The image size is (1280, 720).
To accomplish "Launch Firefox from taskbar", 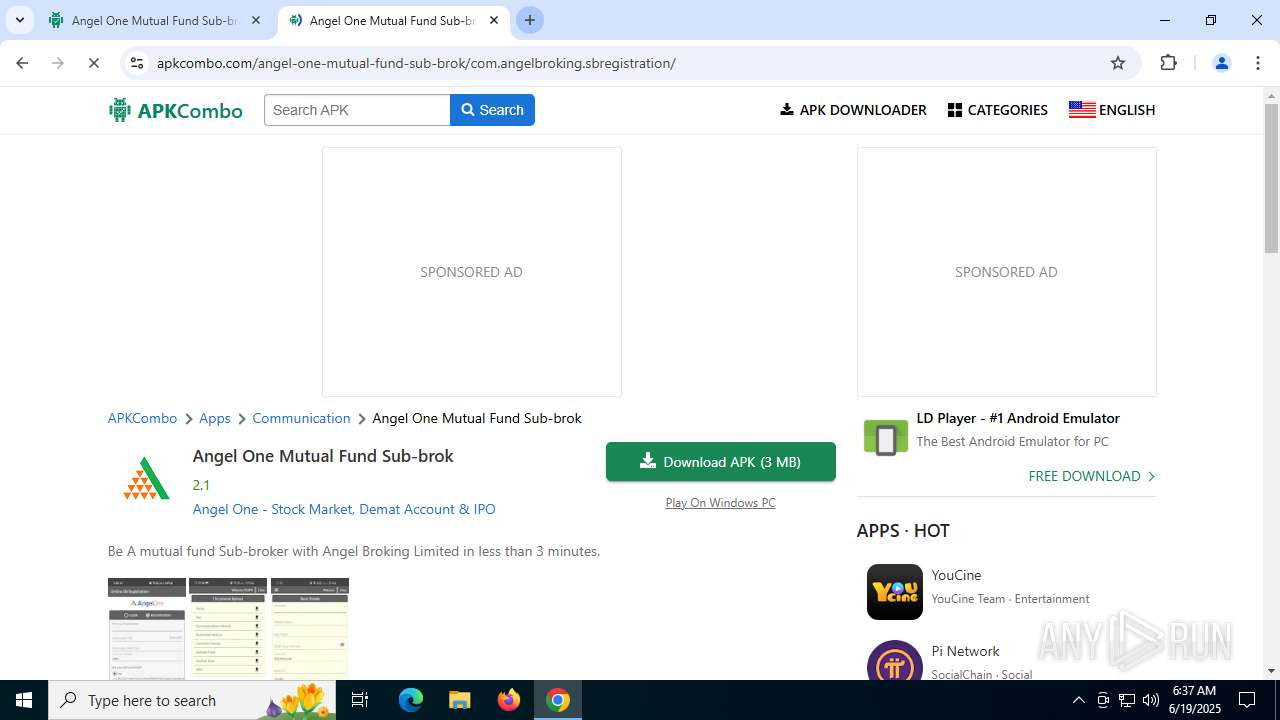I will pos(509,700).
